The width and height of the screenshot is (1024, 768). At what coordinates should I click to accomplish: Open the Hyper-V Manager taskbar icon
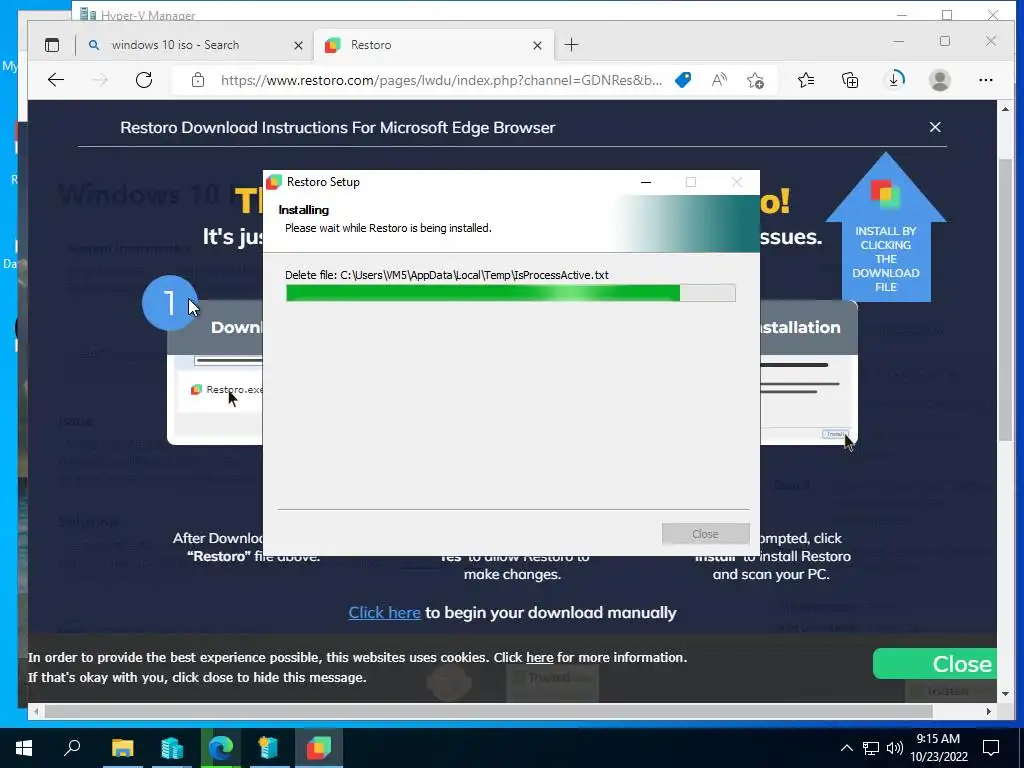pos(172,748)
